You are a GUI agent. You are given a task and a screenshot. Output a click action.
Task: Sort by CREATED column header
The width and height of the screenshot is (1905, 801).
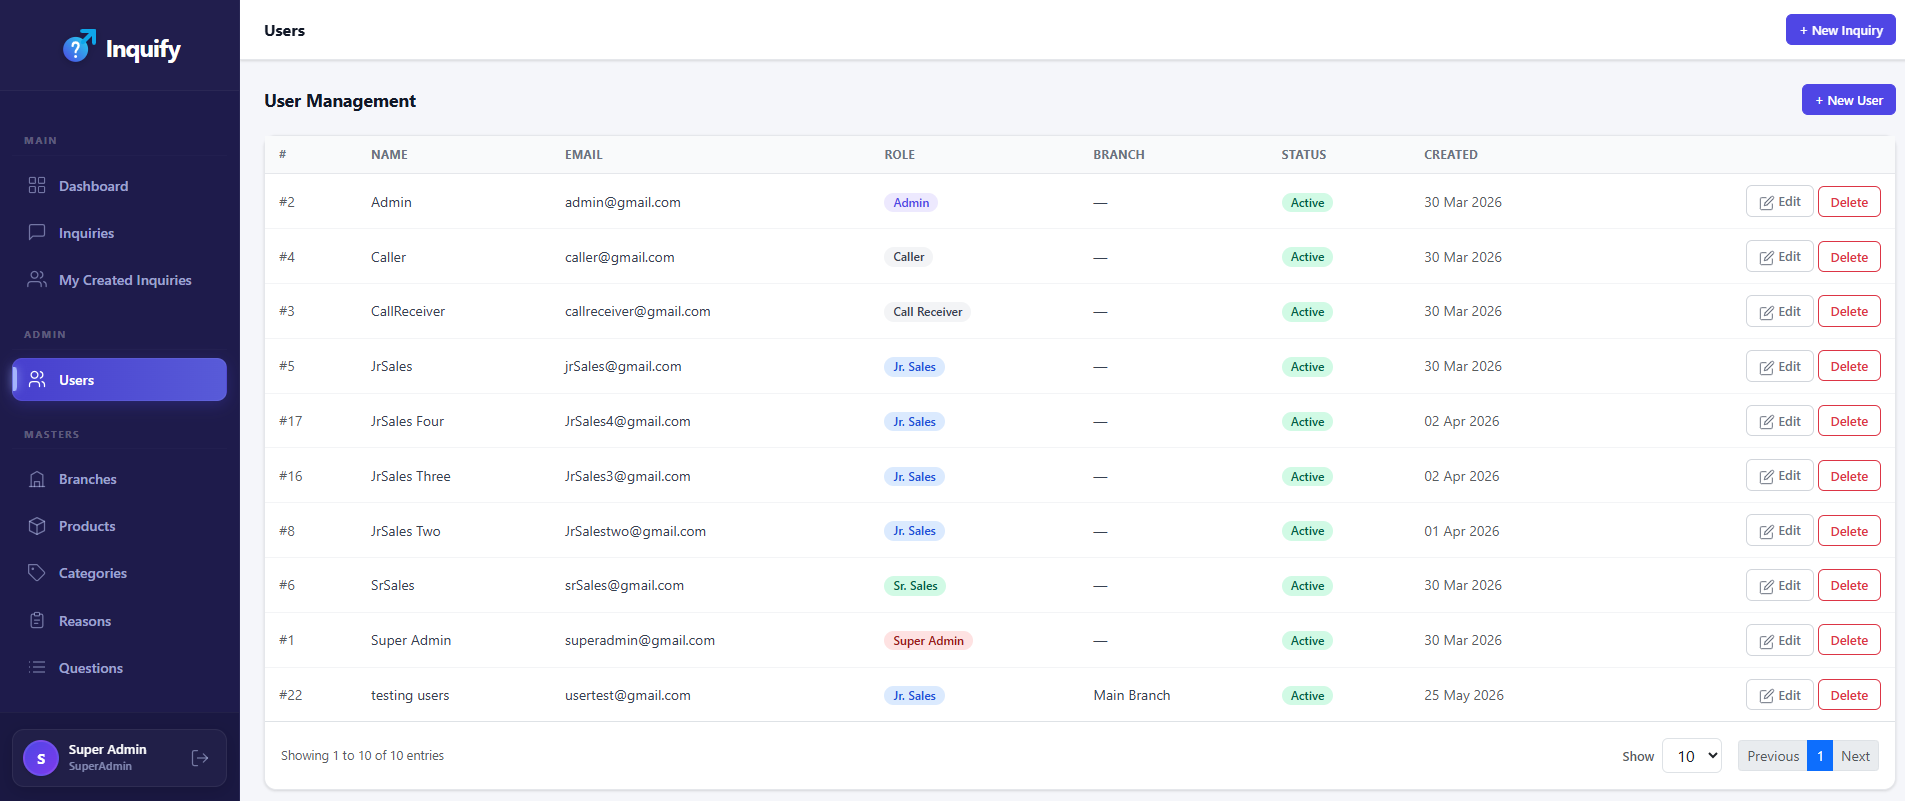pyautogui.click(x=1450, y=154)
